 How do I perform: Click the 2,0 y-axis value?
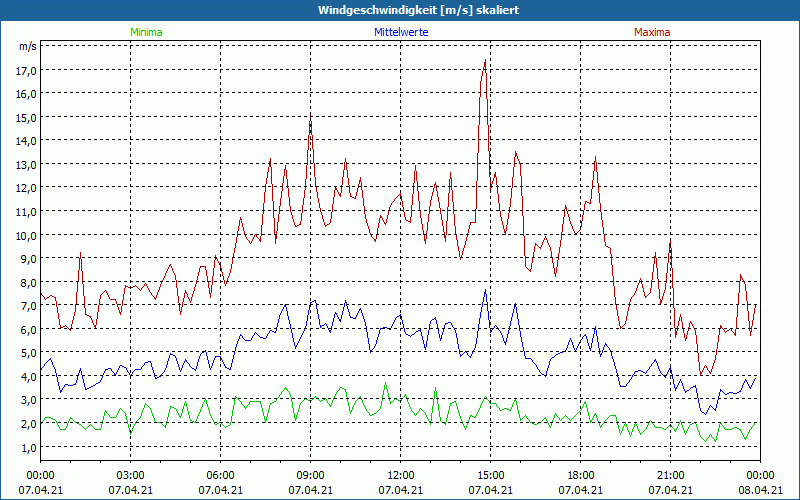tap(29, 424)
